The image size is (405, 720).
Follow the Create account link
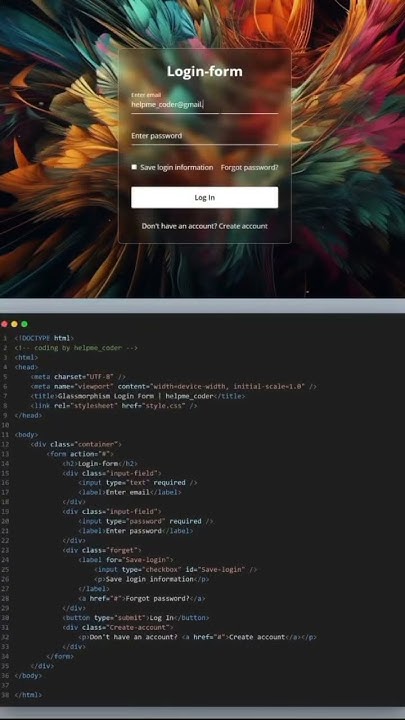[243, 226]
